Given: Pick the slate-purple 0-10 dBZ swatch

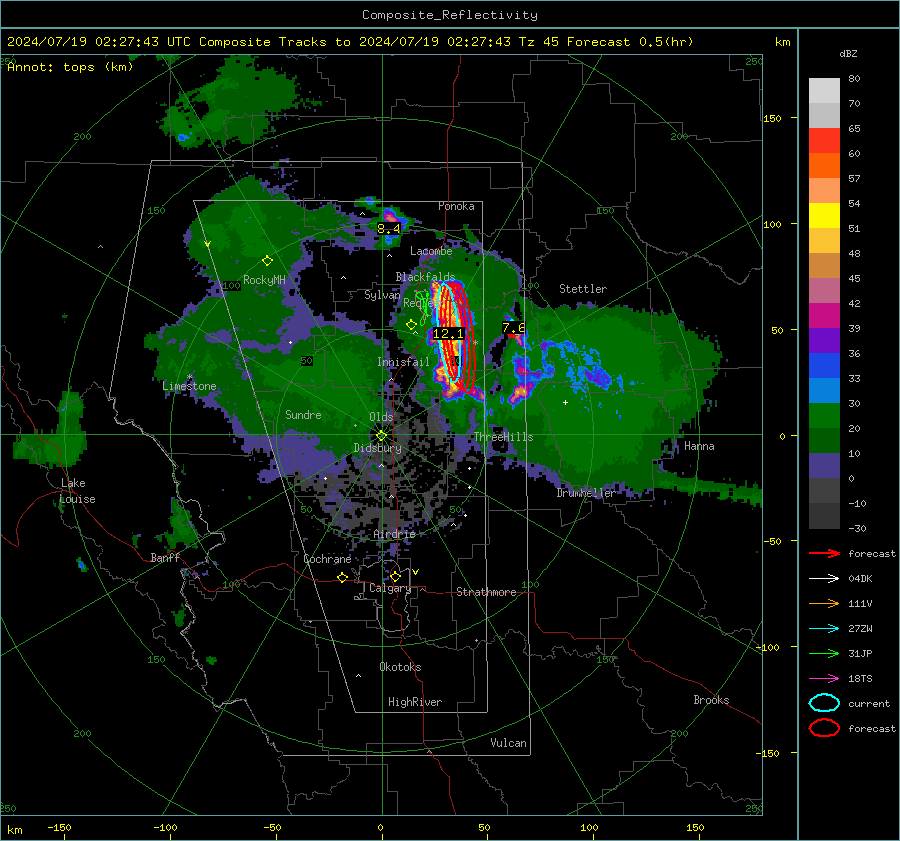Looking at the screenshot, I should pyautogui.click(x=824, y=466).
